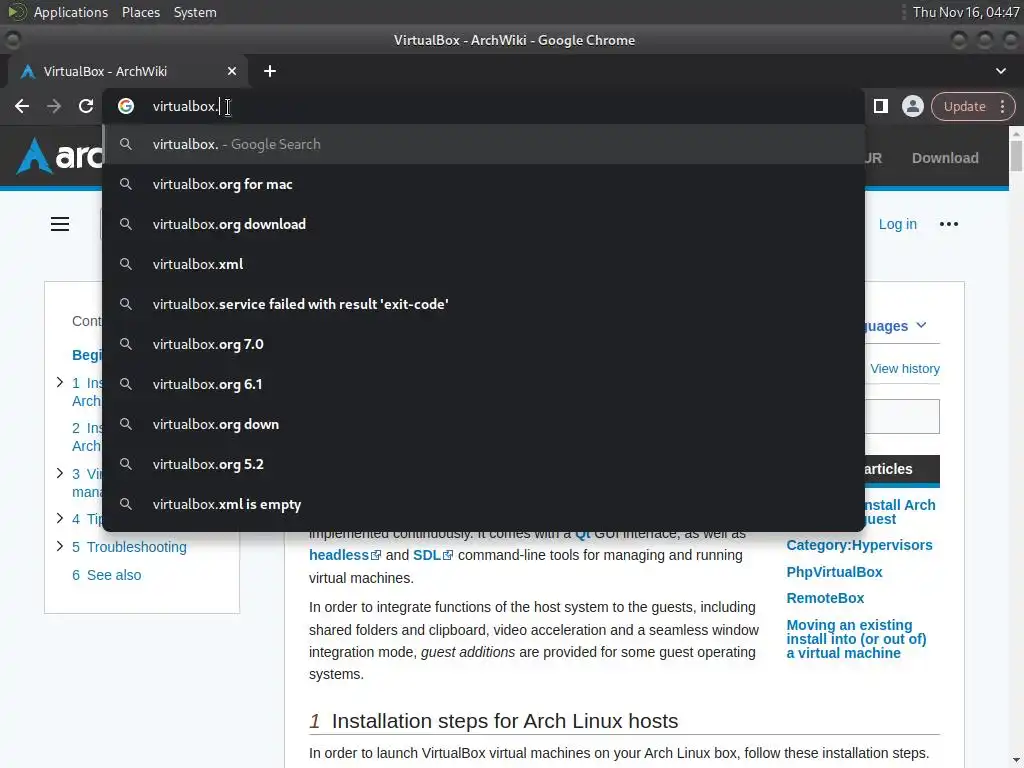This screenshot has height=768, width=1024.
Task: Click the page vertical scrollbar thumb
Action: pos(1016,155)
